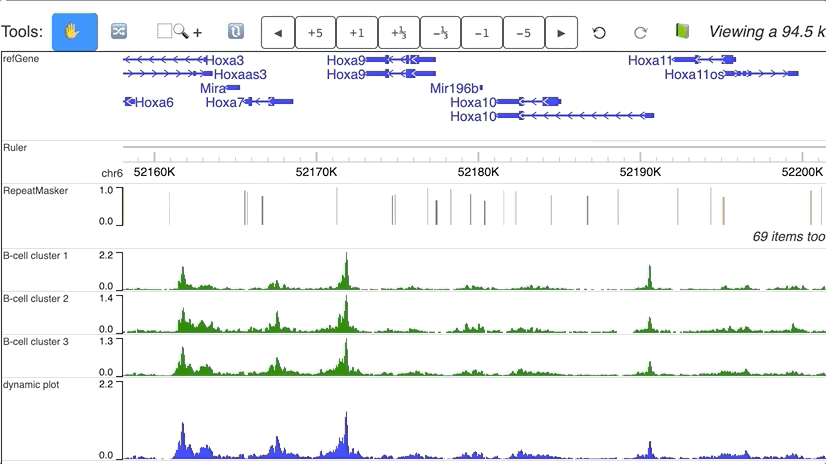Click the Hoxa3 gene label

click(x=223, y=60)
